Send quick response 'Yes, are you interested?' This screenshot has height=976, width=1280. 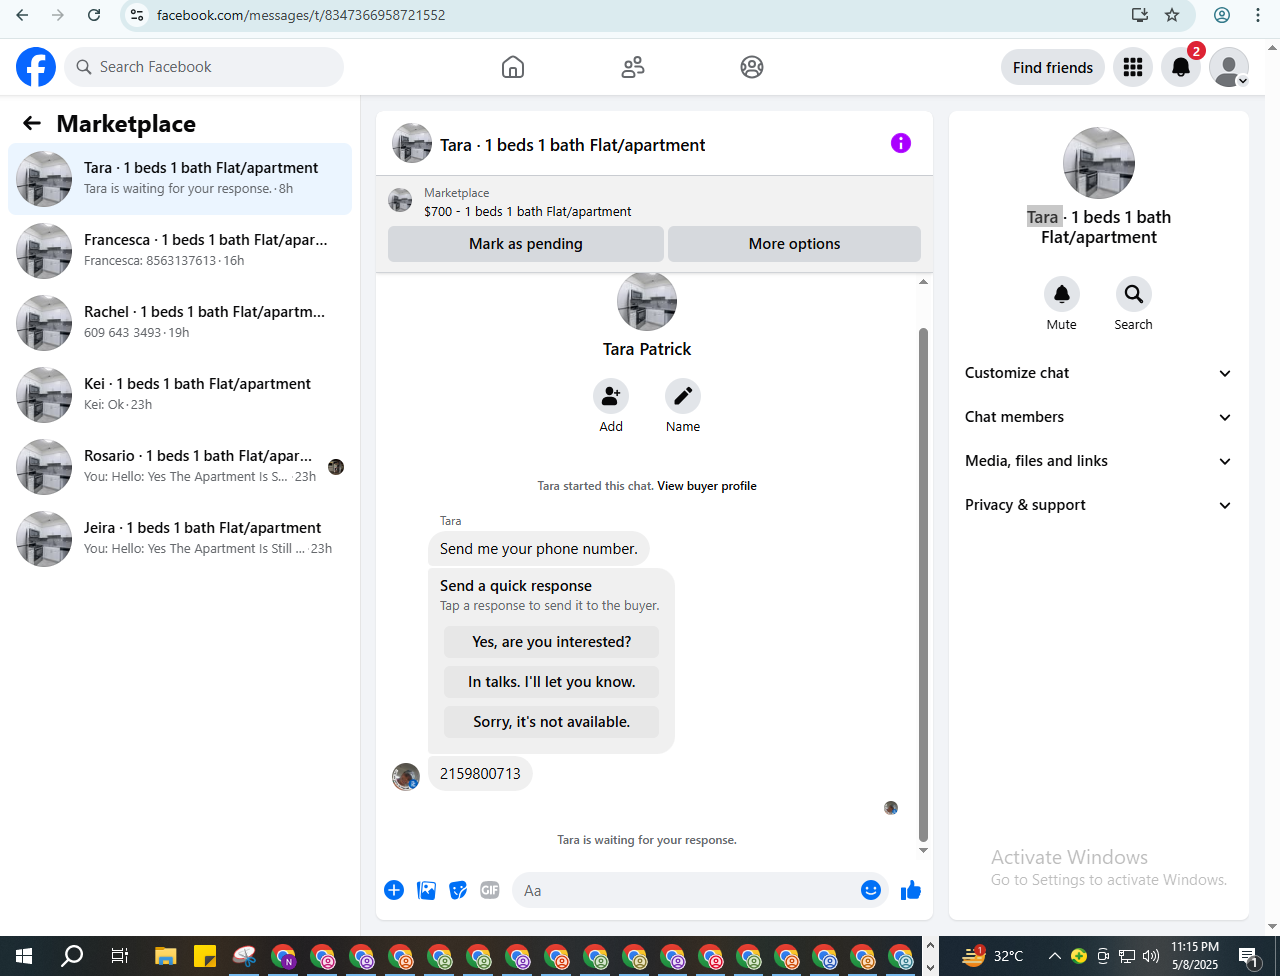click(x=552, y=642)
